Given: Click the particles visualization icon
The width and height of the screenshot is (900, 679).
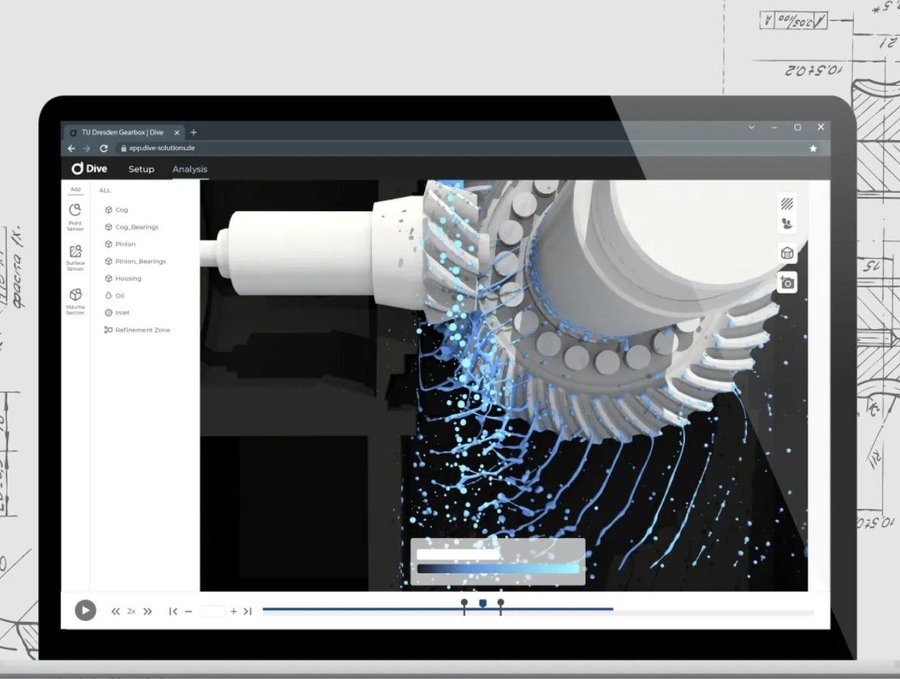Looking at the screenshot, I should pos(787,222).
